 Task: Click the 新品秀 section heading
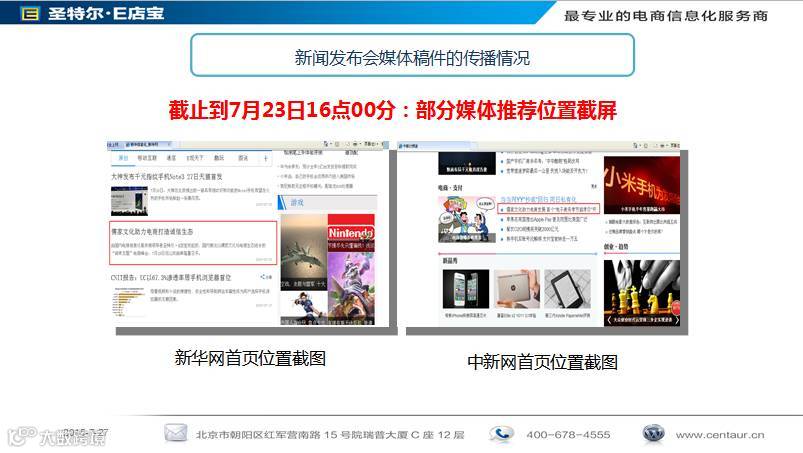coord(450,261)
